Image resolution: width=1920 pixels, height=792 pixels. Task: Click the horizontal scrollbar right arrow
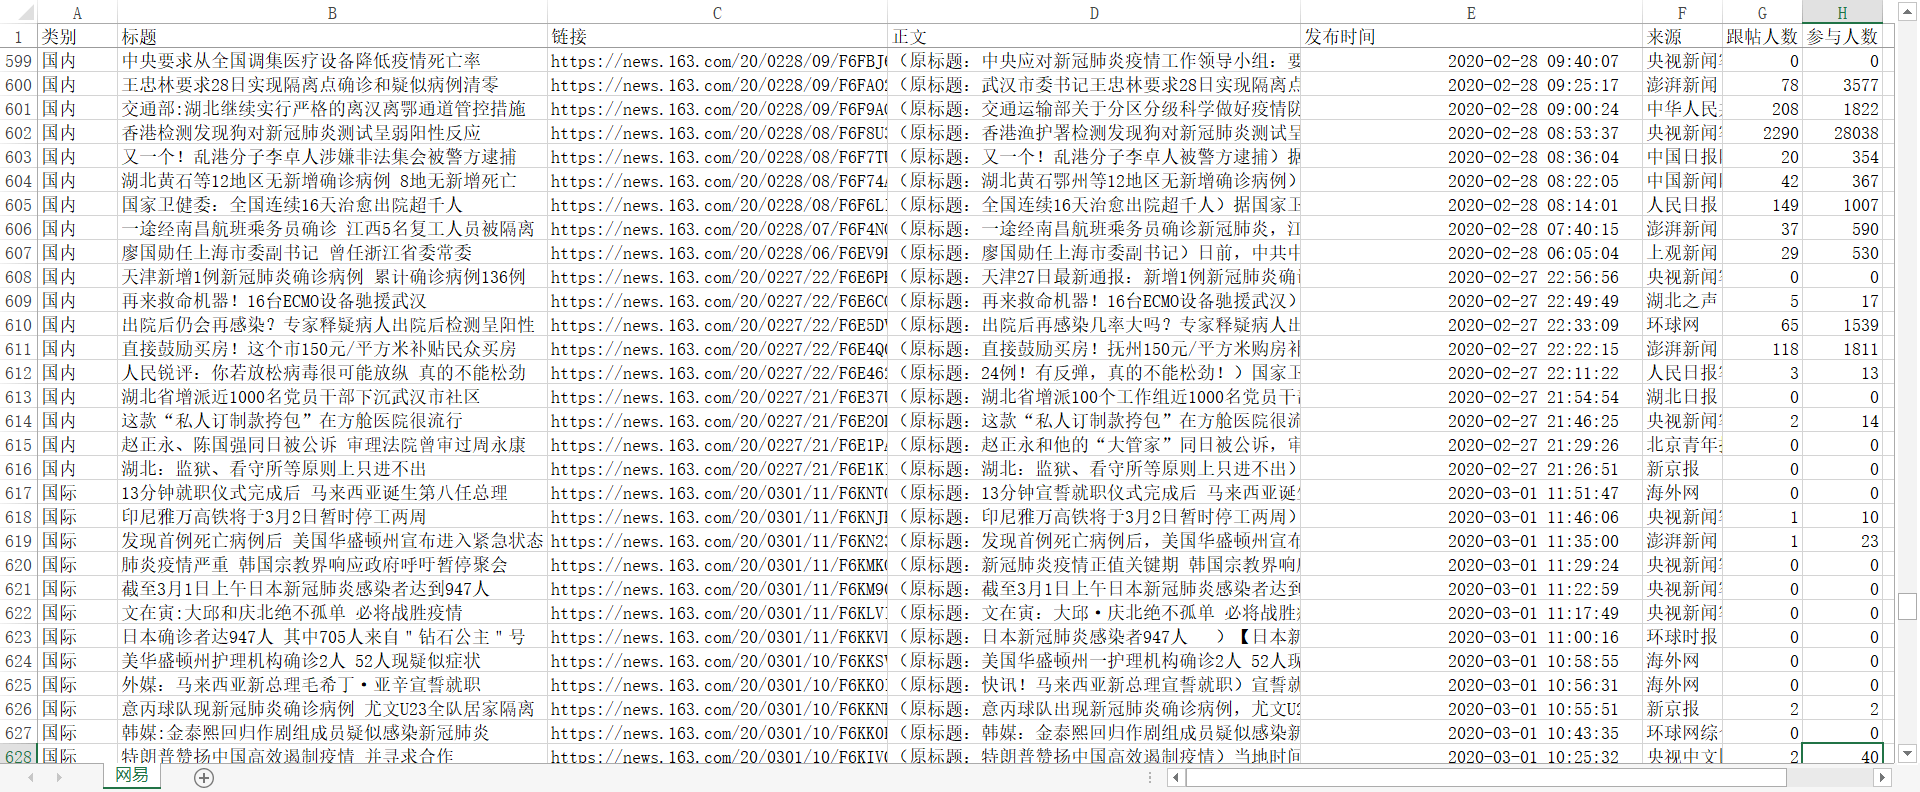tap(1882, 777)
